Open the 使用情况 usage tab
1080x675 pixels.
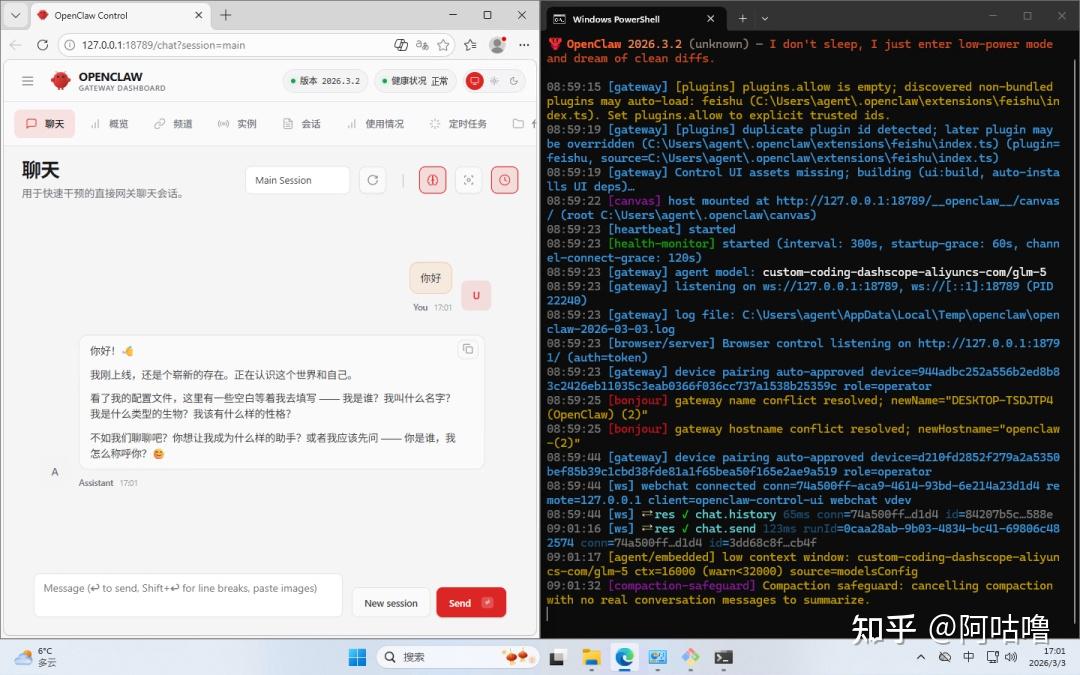point(375,124)
